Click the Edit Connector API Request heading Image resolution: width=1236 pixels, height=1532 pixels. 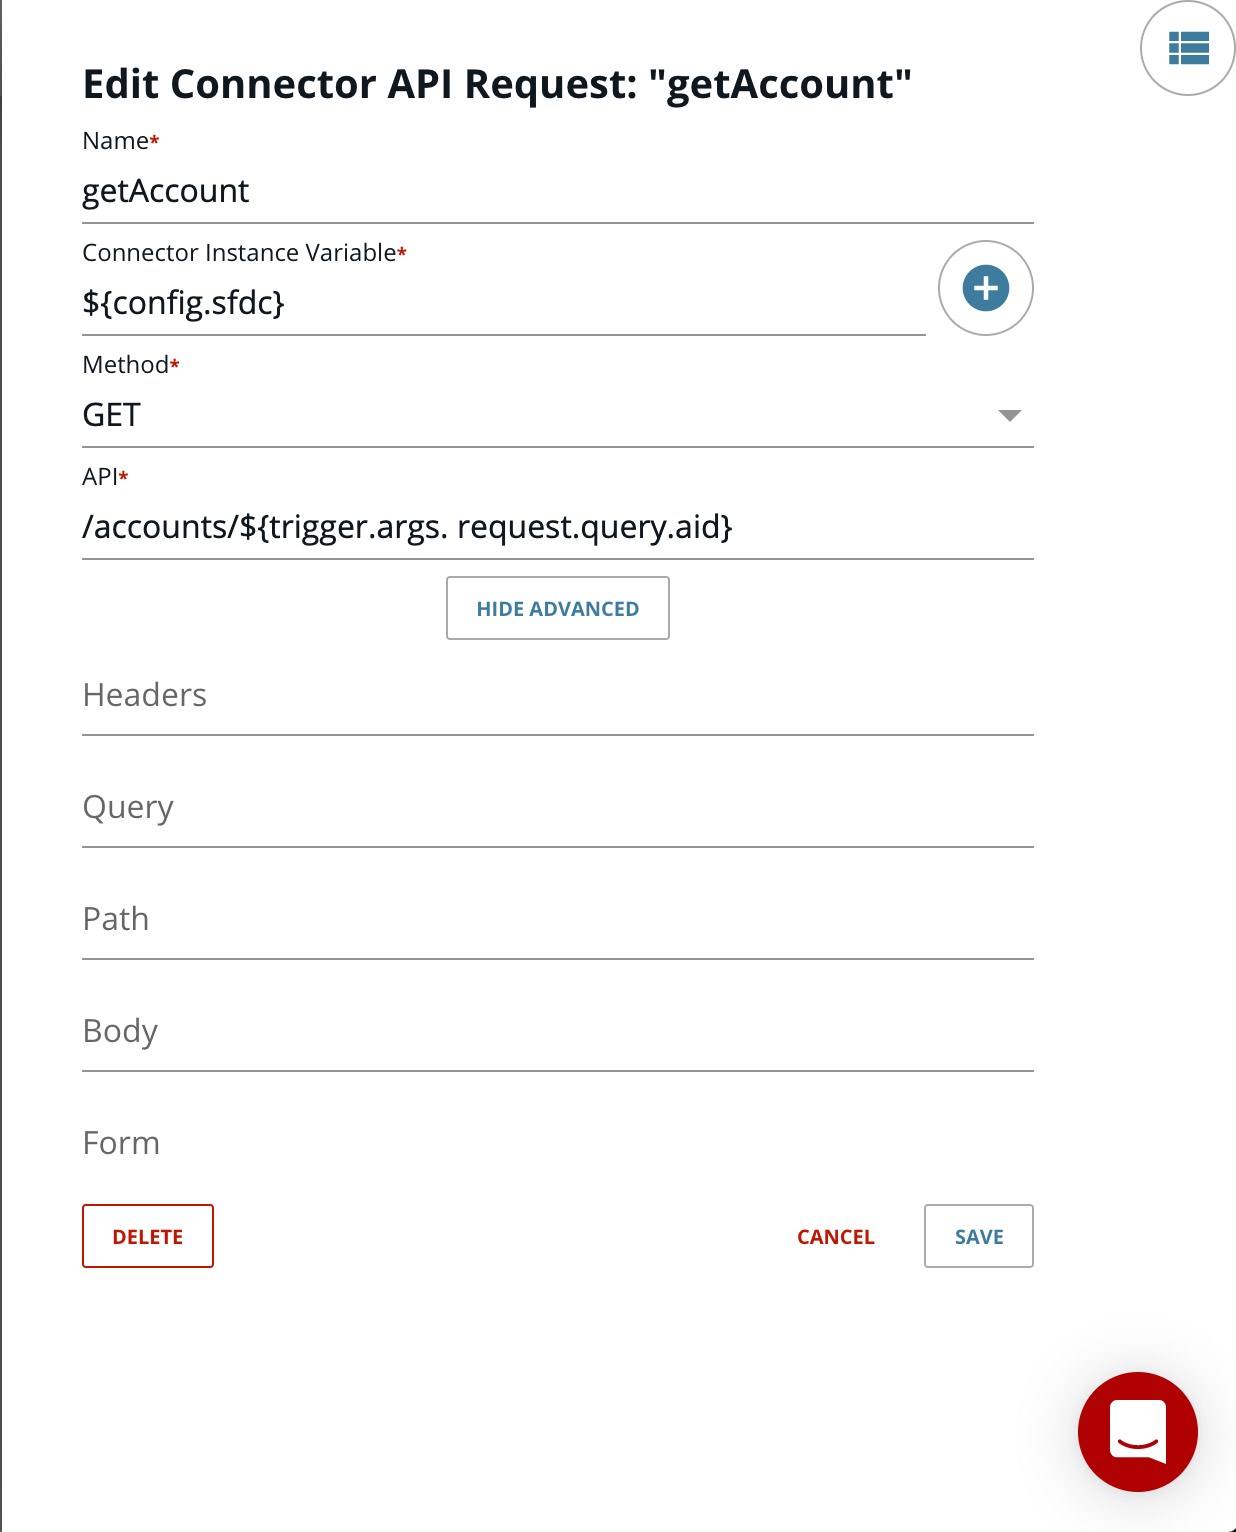point(497,84)
